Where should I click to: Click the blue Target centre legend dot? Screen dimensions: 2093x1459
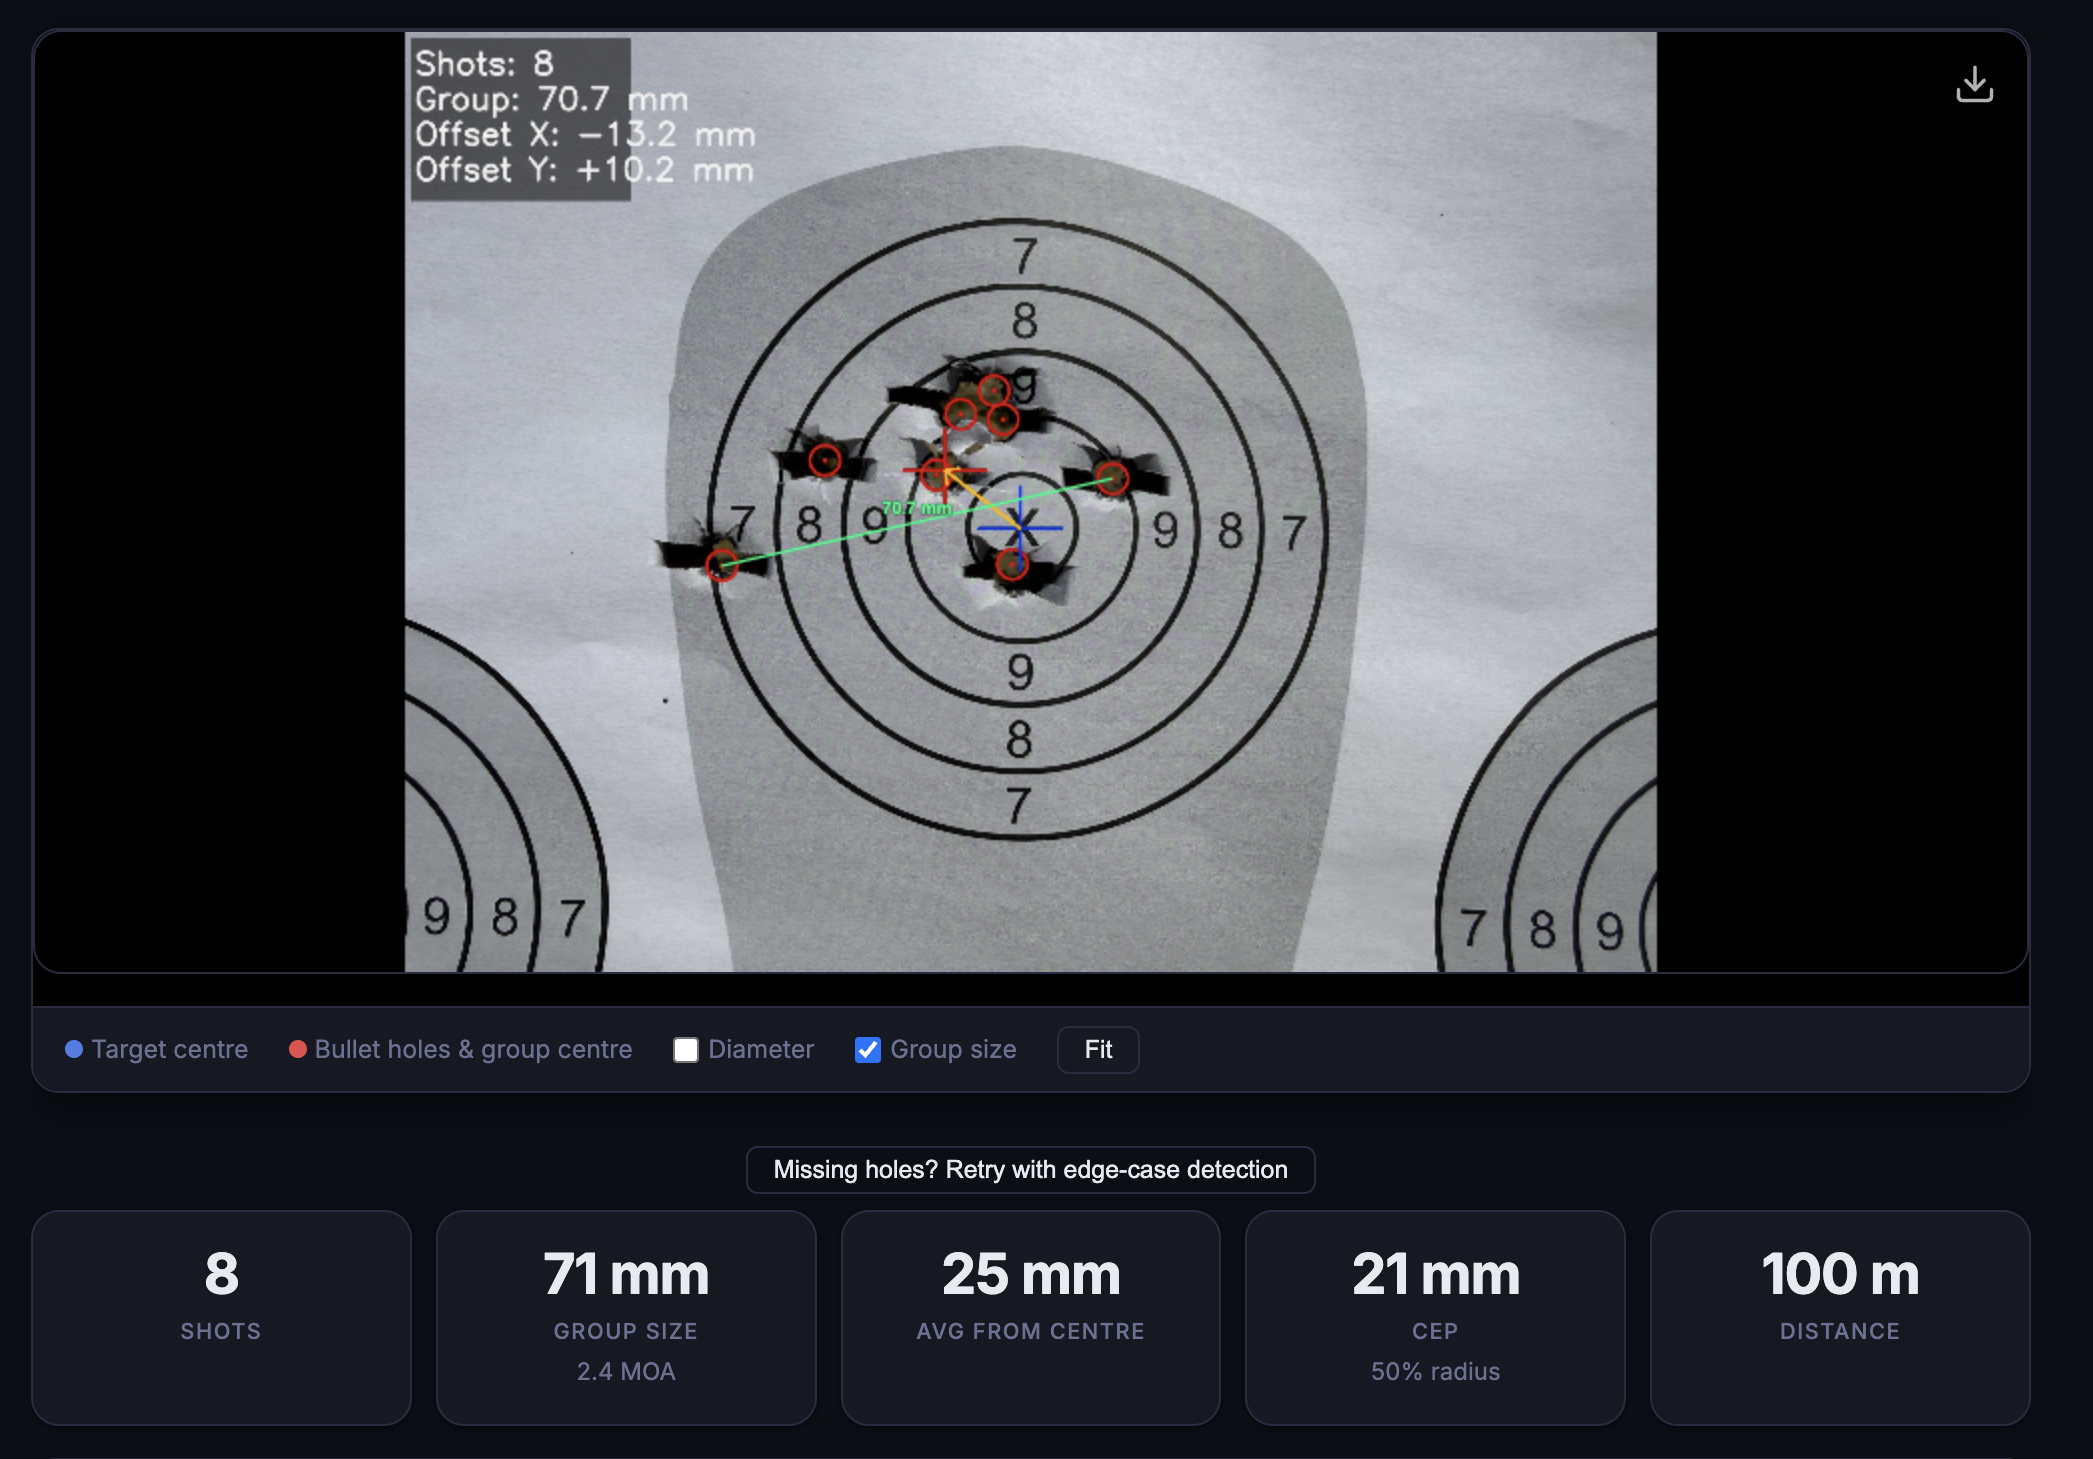(73, 1049)
